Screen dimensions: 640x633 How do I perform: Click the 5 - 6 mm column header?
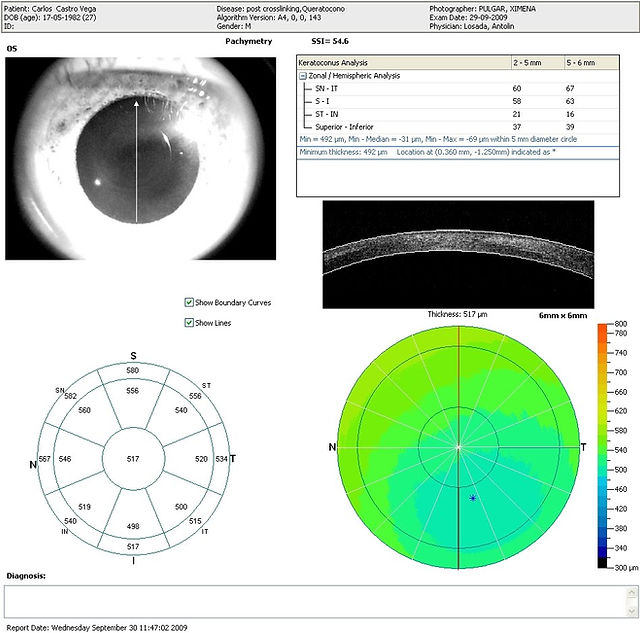click(x=591, y=63)
